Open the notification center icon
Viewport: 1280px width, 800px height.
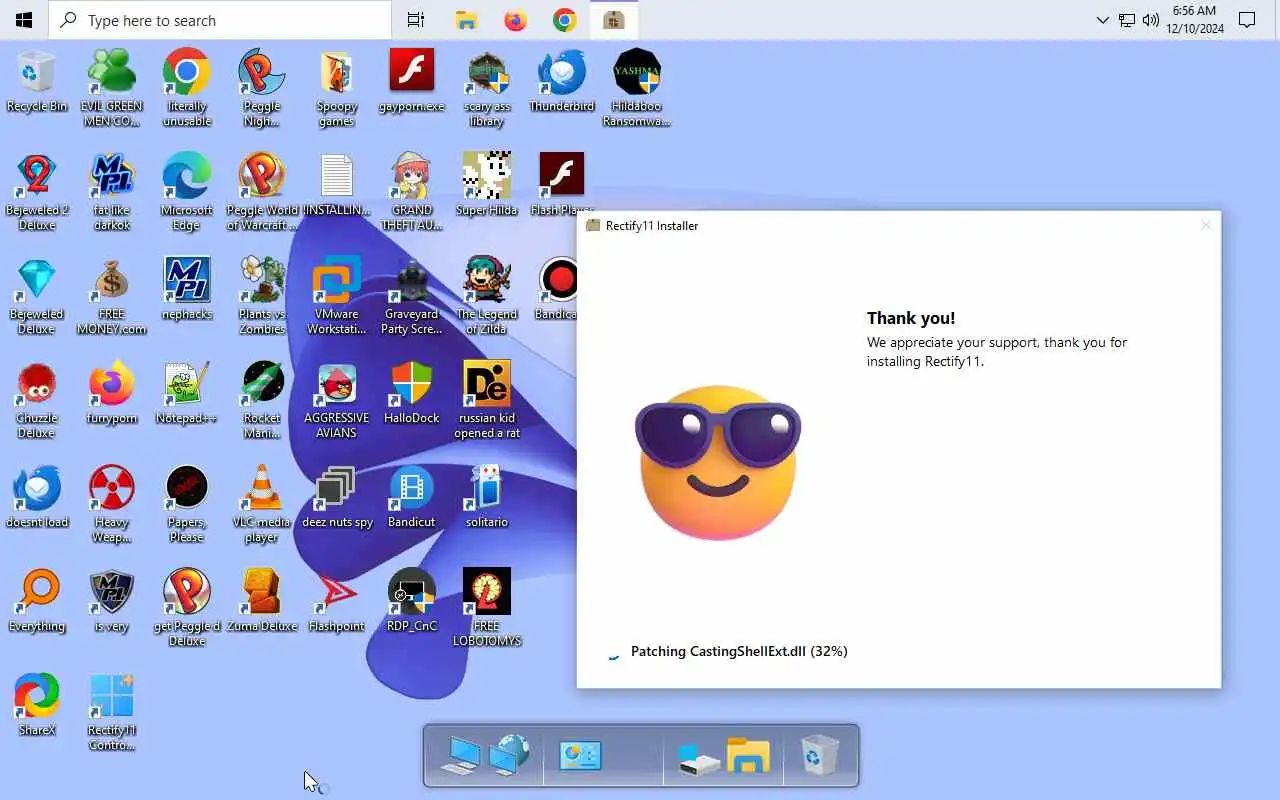pos(1247,20)
